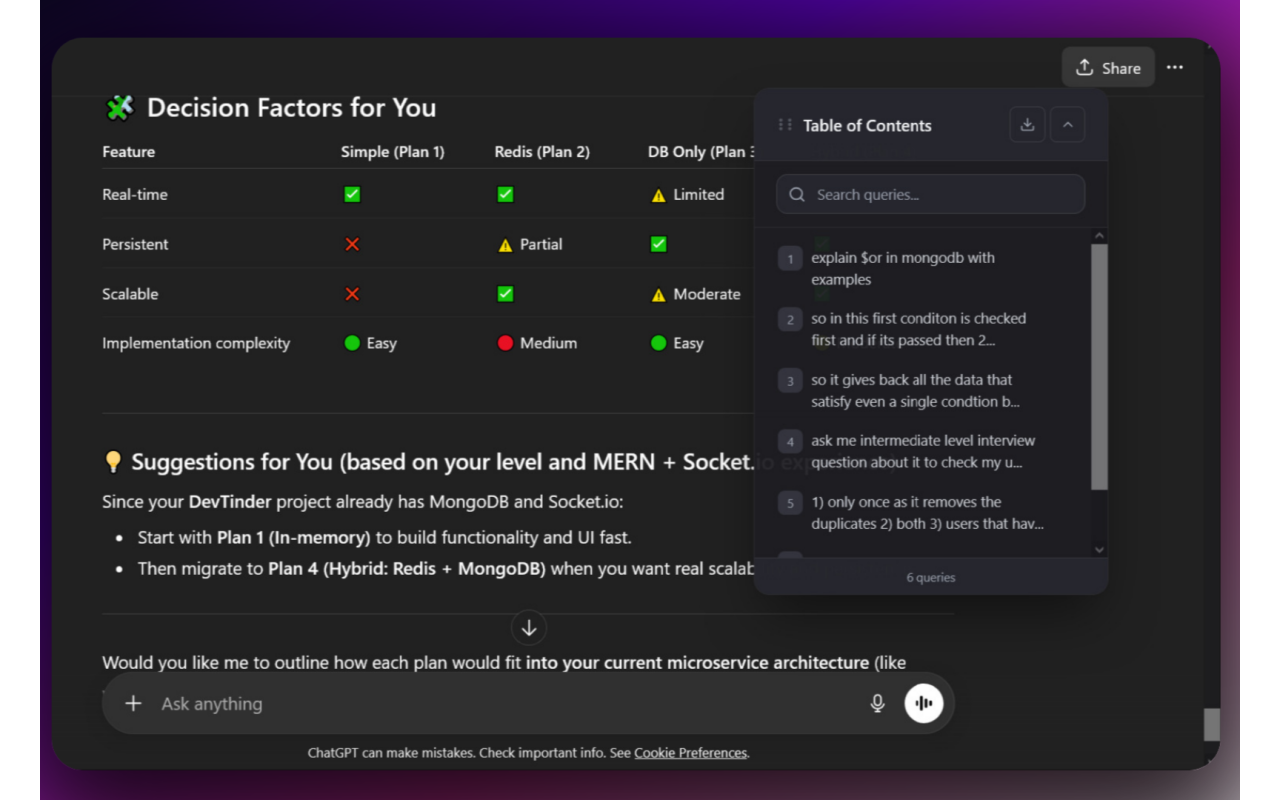
Task: Click the Share button
Action: [1108, 67]
